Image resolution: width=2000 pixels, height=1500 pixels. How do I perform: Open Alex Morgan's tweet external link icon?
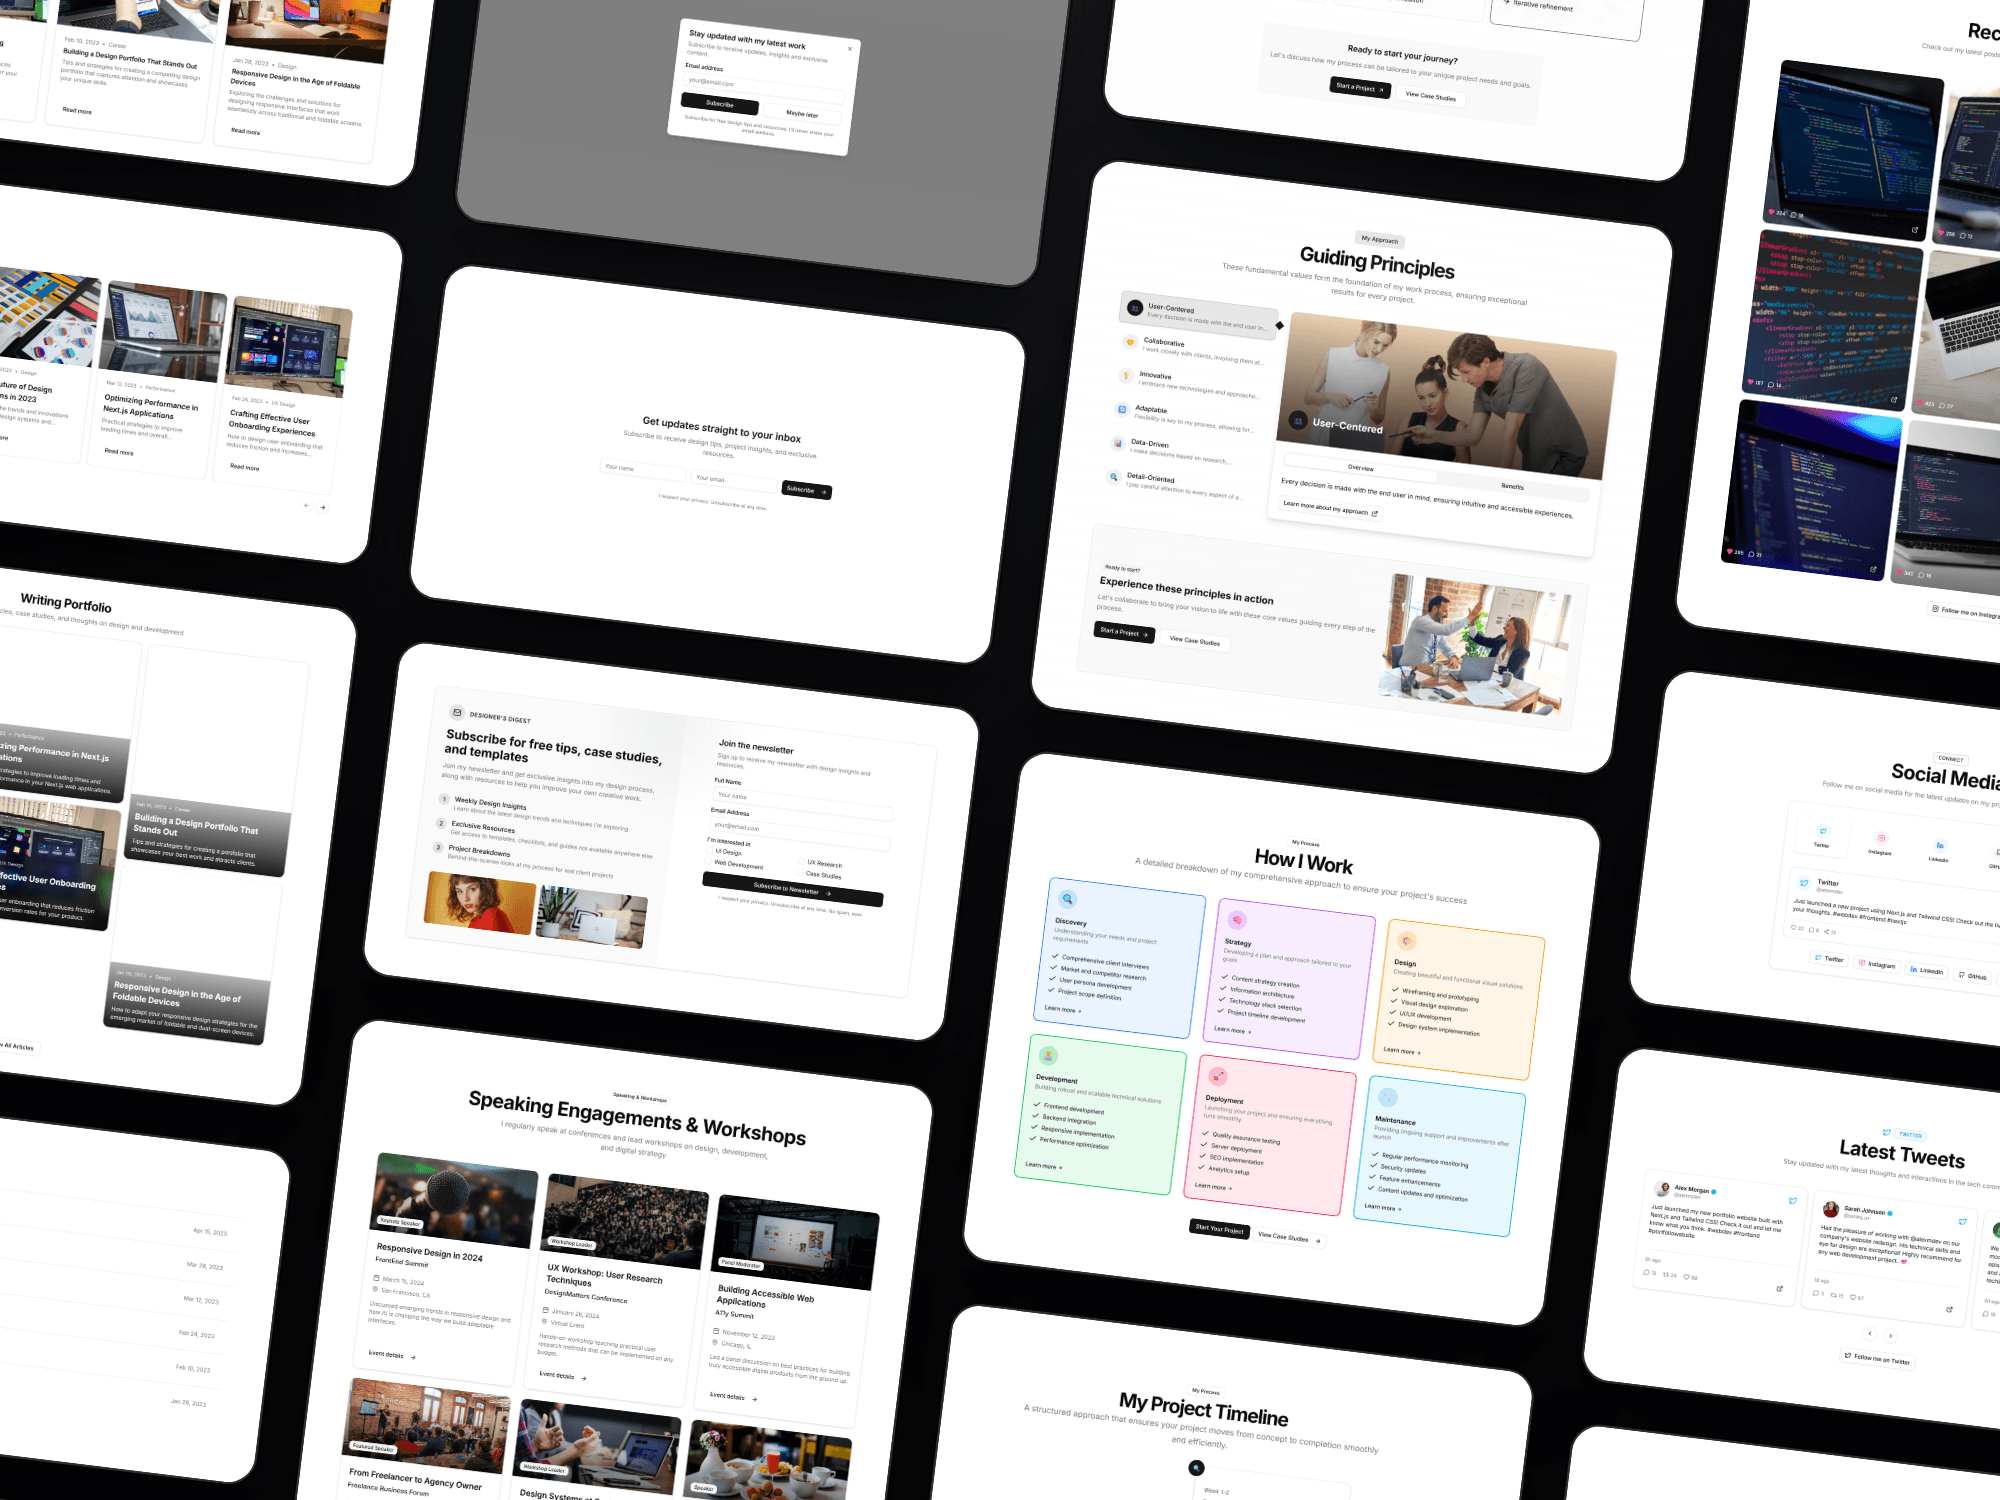click(1779, 1288)
